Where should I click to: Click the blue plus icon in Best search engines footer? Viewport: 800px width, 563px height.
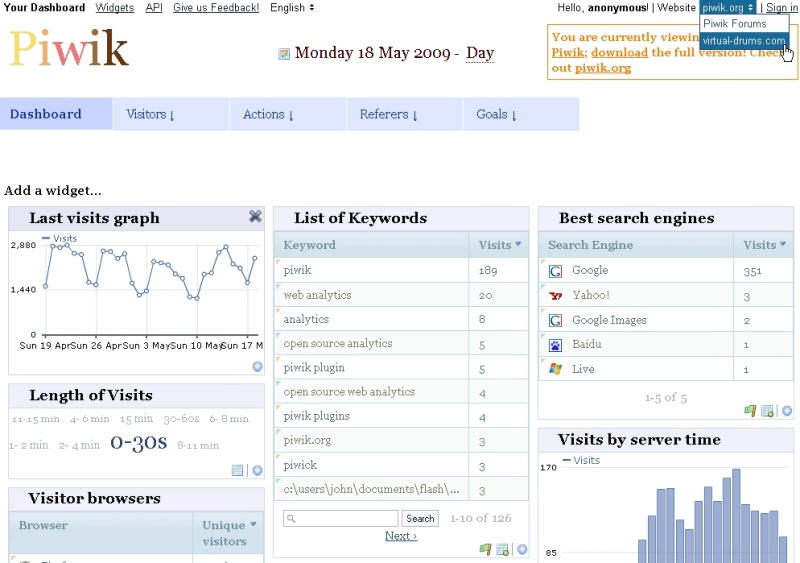click(787, 410)
